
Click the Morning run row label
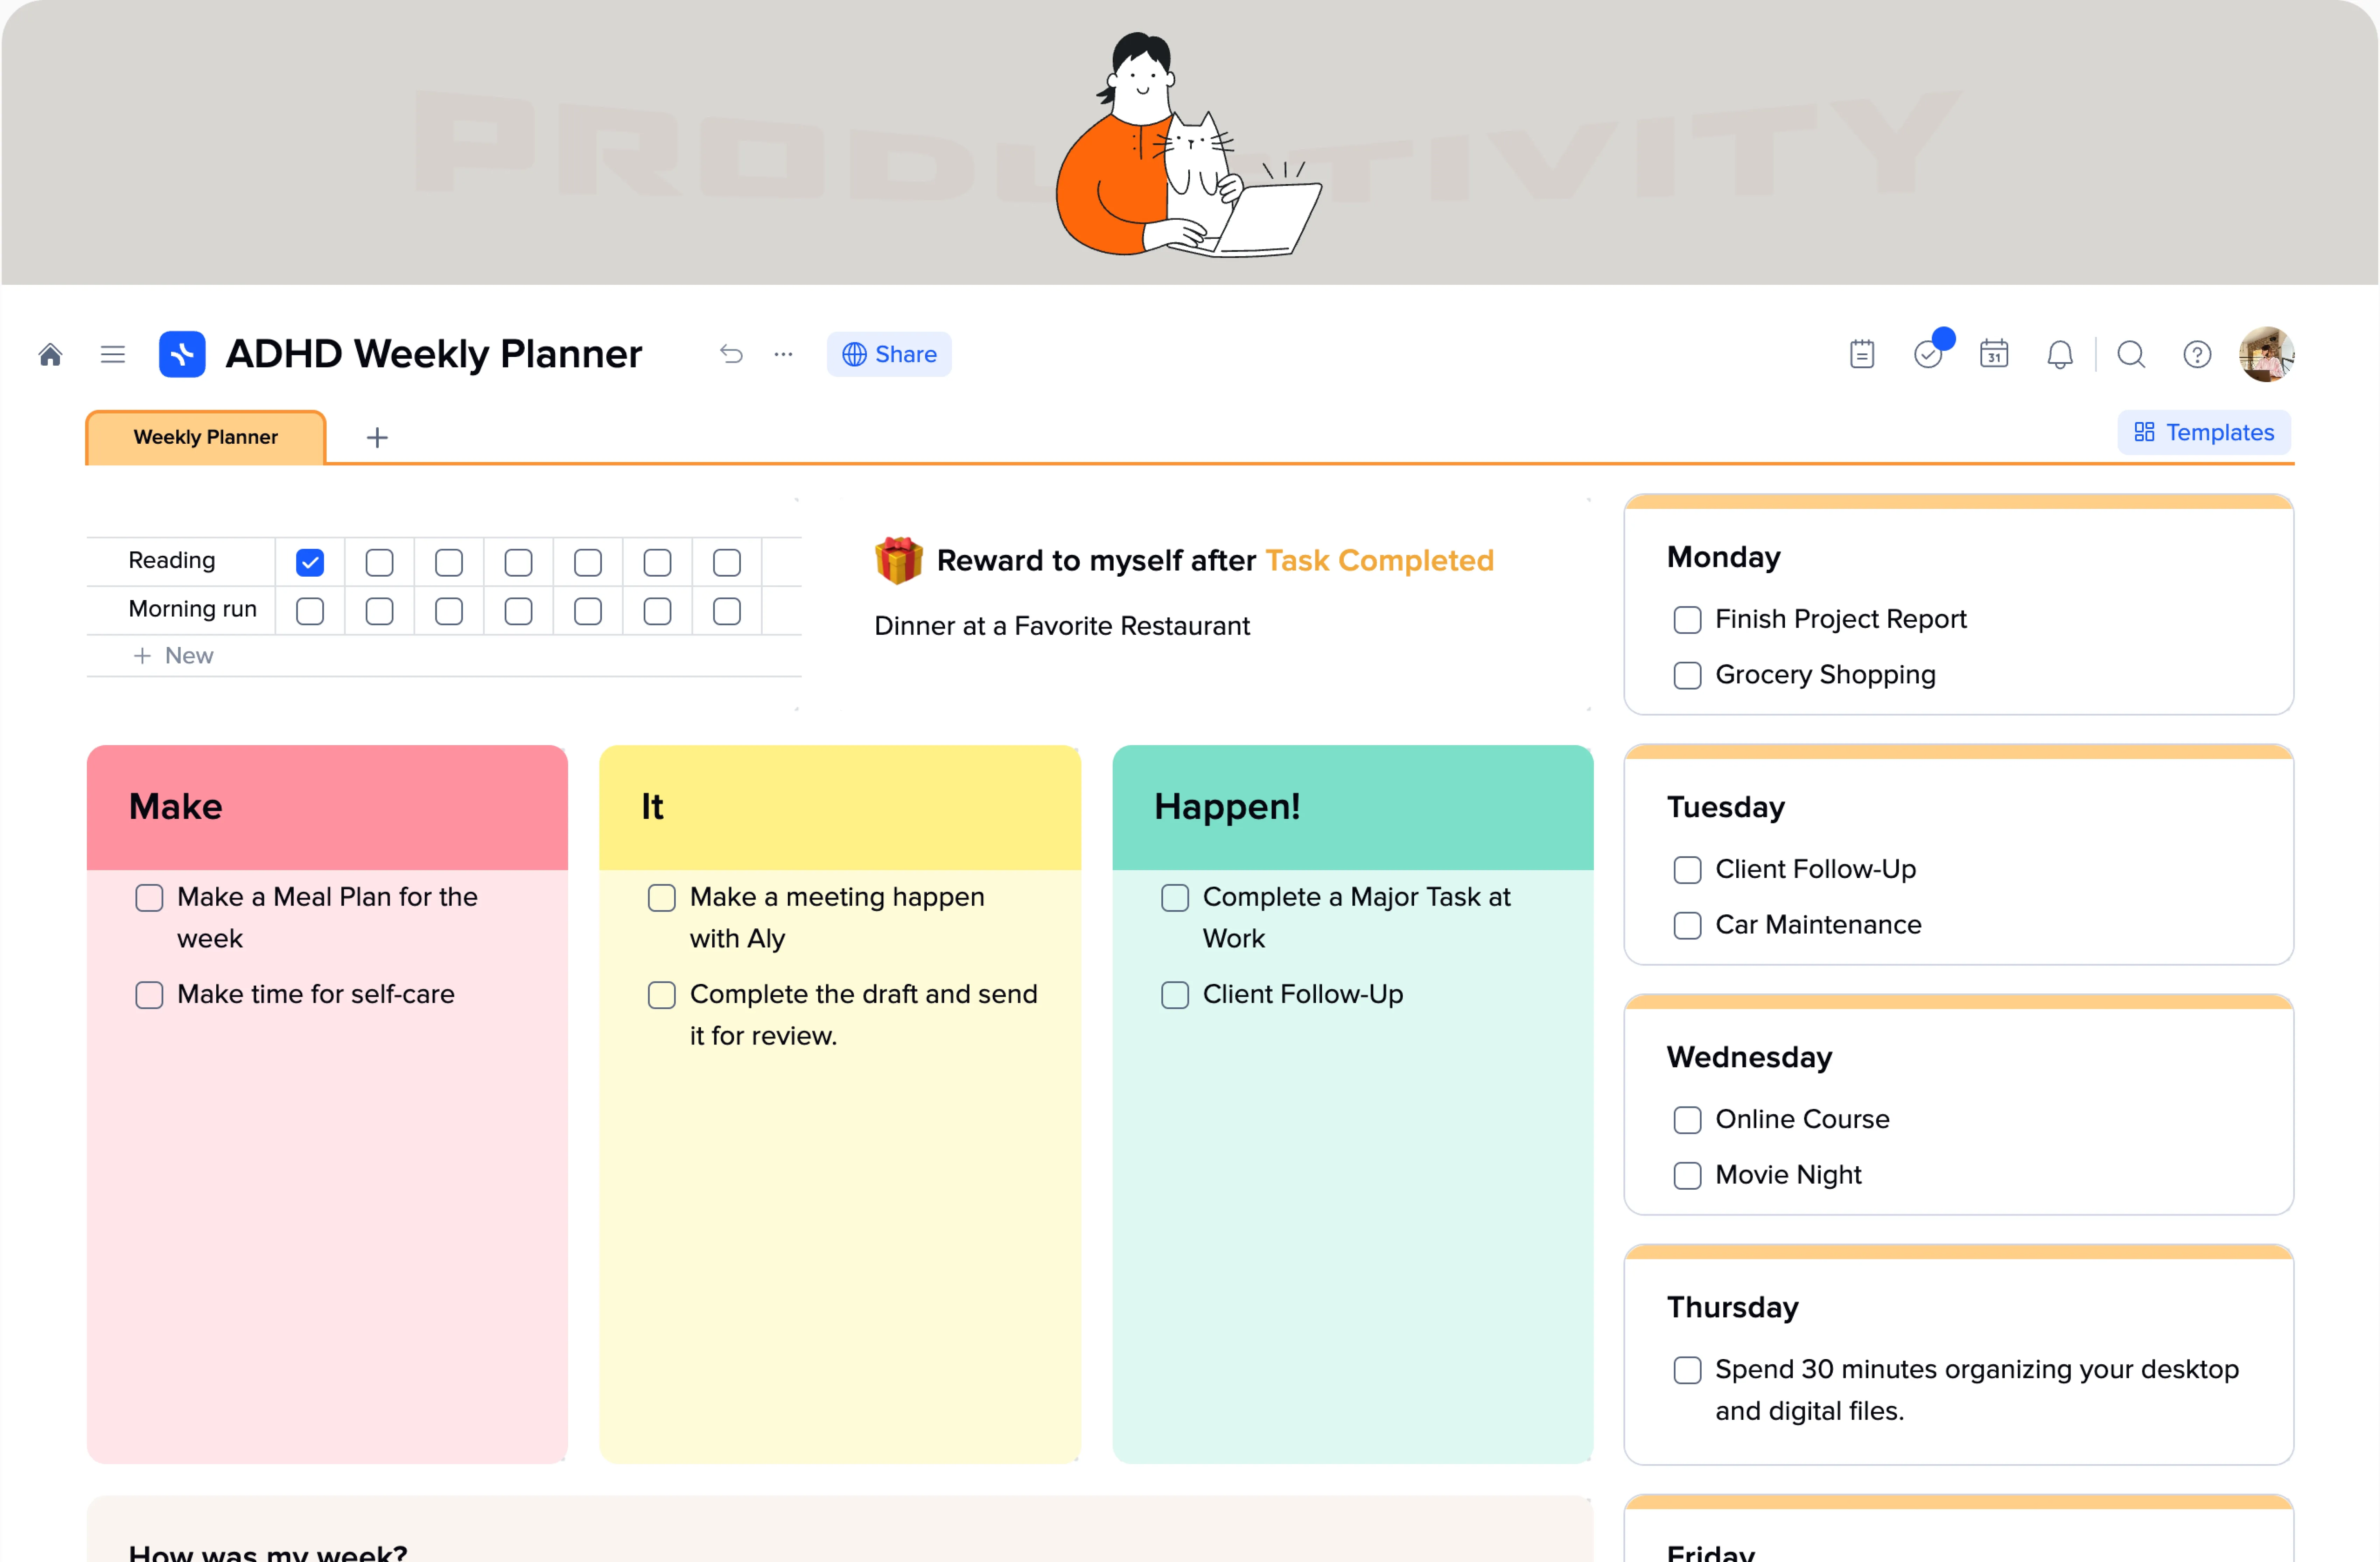point(193,609)
